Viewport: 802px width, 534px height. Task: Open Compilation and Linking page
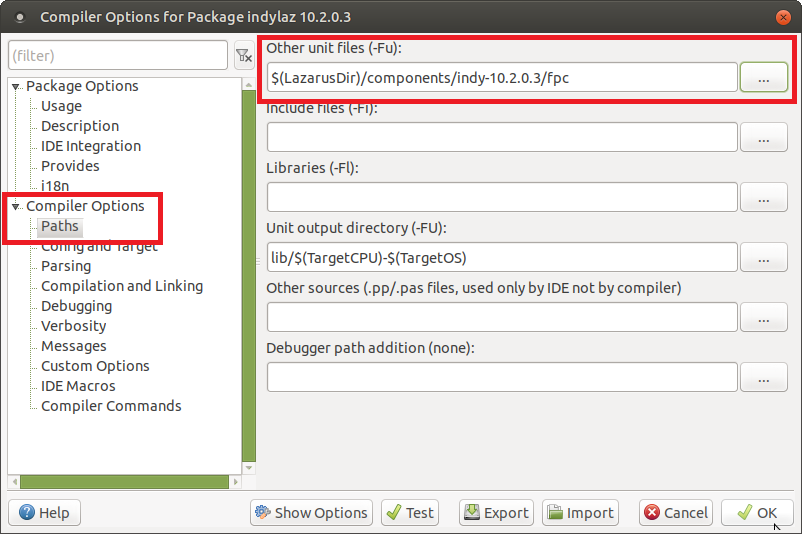tap(122, 286)
